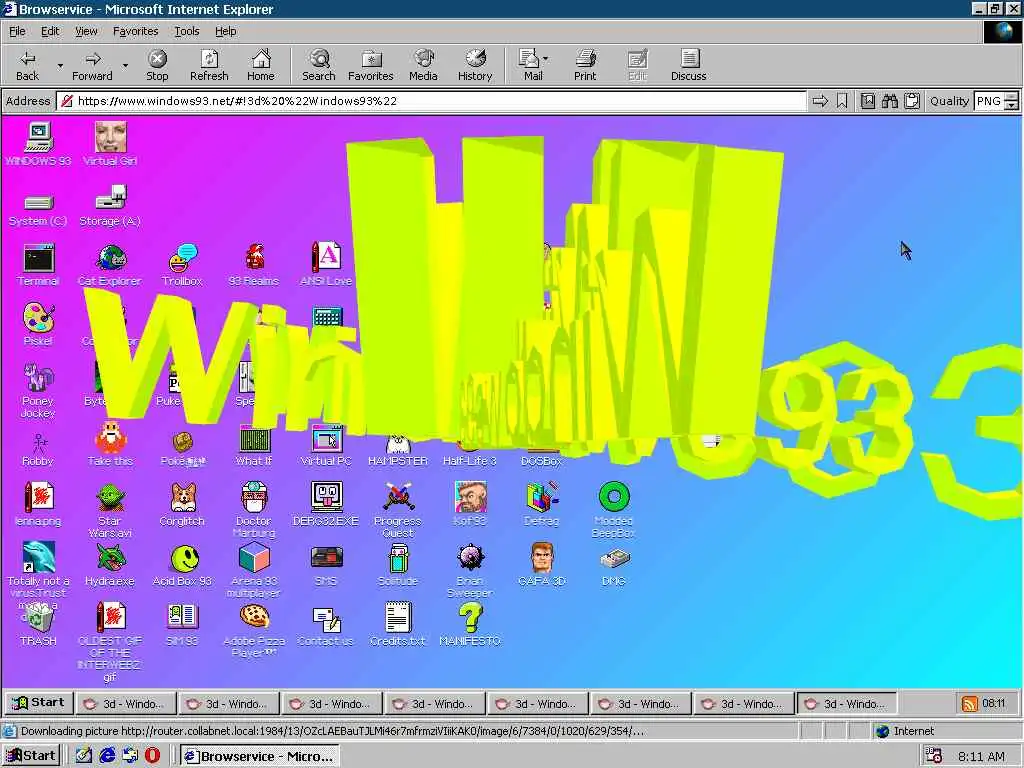
Task: Open the GAFA 3D icon
Action: [x=542, y=565]
